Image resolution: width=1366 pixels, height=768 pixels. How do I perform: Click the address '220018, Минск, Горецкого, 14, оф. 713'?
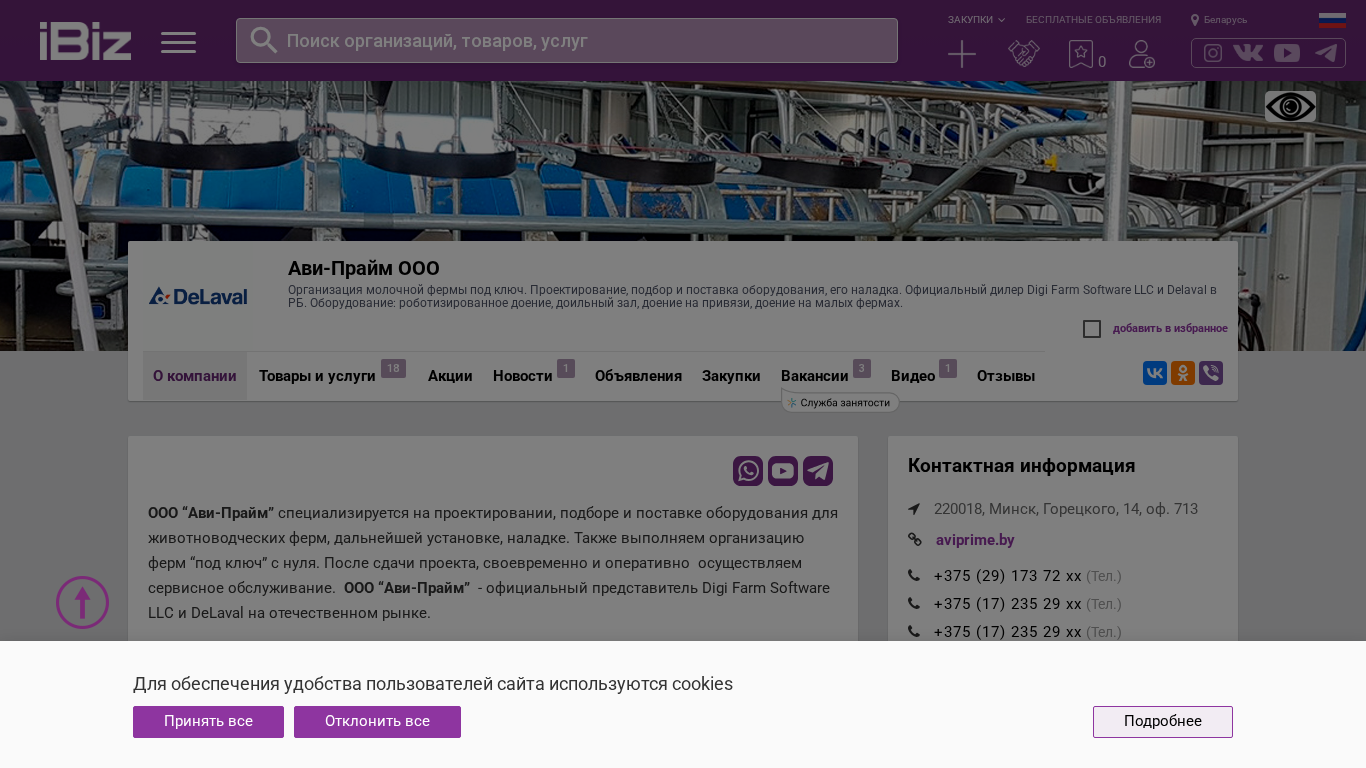point(1066,509)
